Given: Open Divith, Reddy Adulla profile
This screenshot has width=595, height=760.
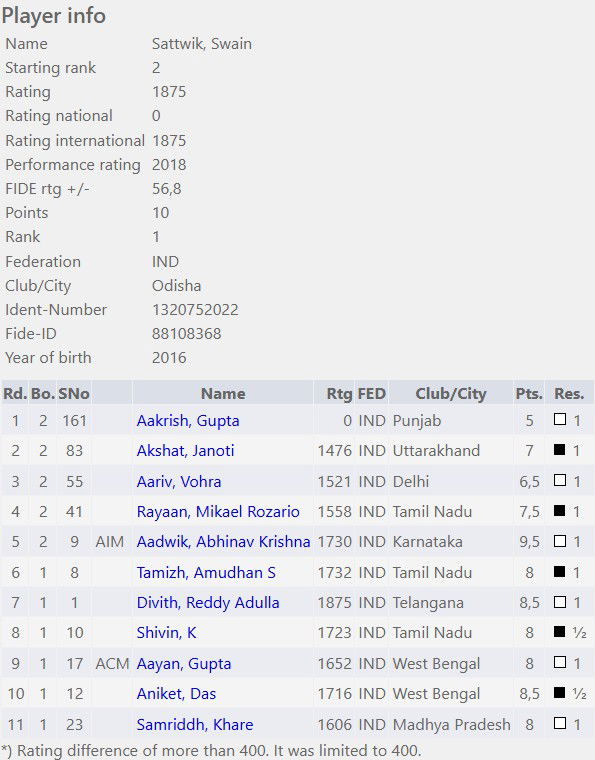Looking at the screenshot, I should pos(208,602).
